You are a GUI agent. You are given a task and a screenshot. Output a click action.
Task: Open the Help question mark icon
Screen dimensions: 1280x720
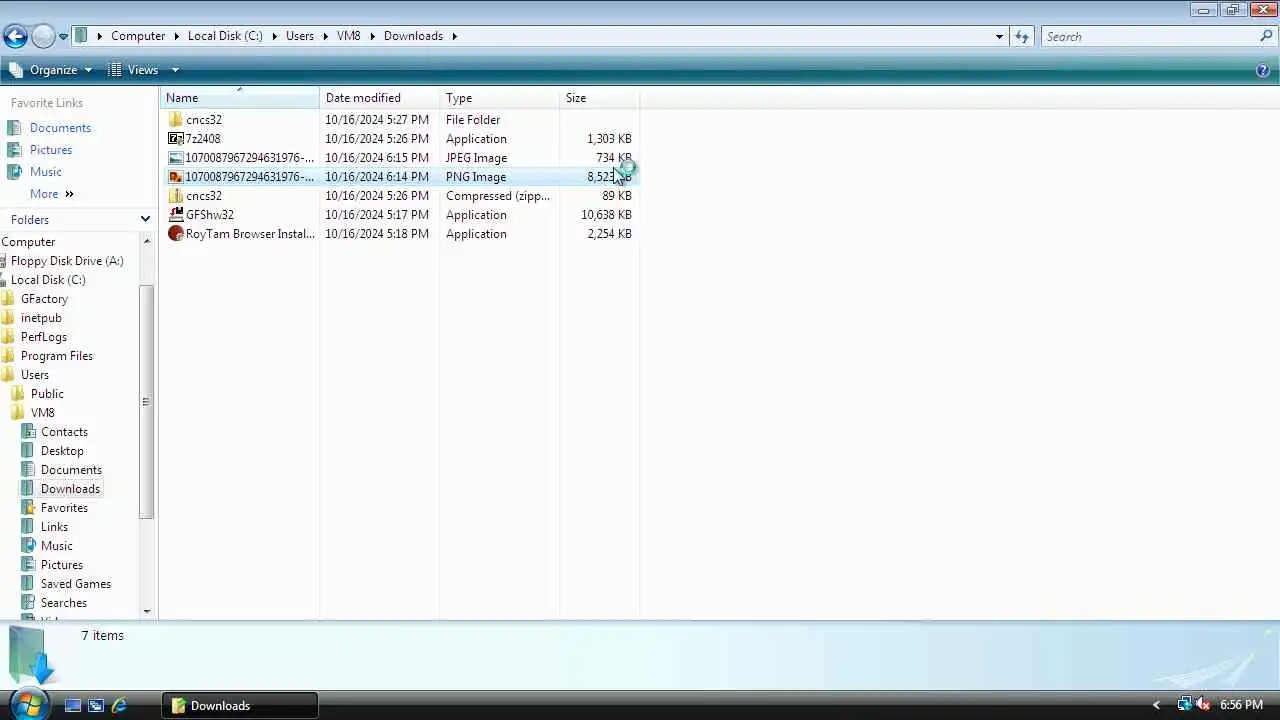coord(1262,70)
